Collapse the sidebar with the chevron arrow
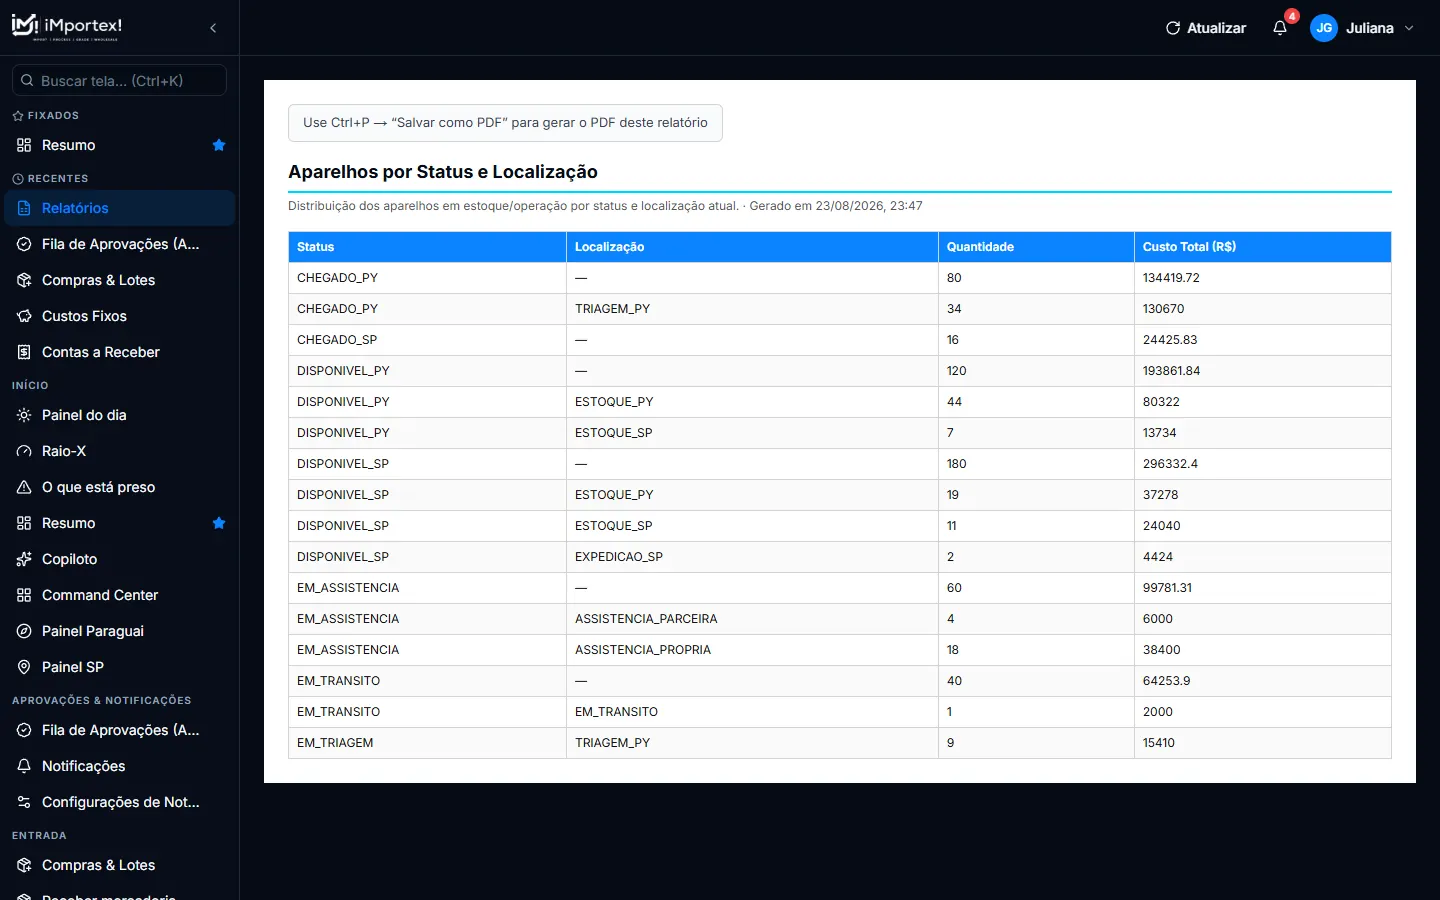Screen dimensions: 1440x900 [213, 28]
